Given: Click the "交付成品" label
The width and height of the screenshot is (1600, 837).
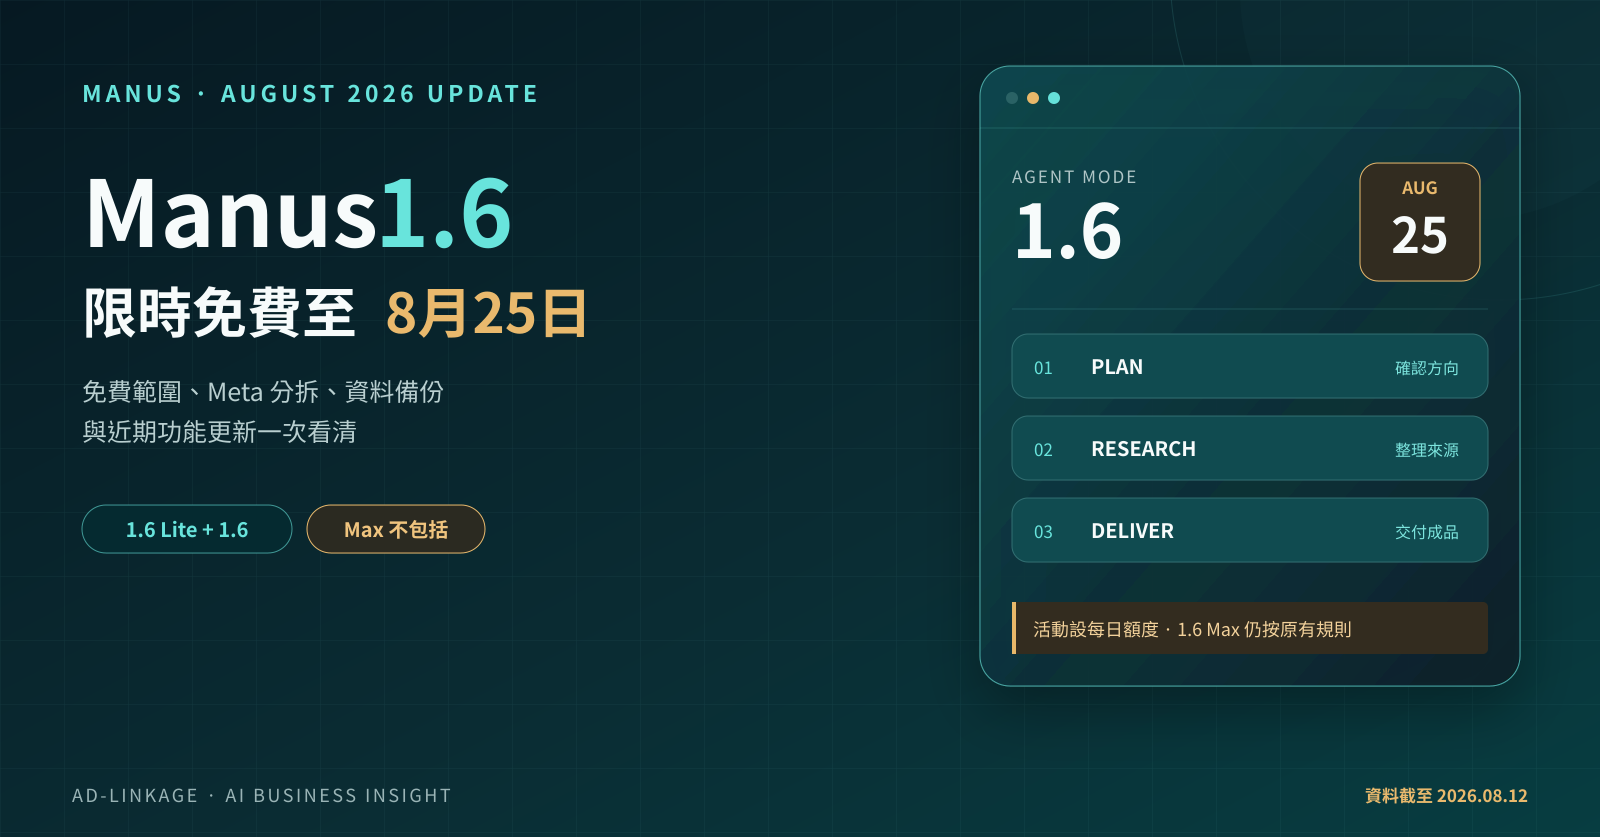Looking at the screenshot, I should pos(1427,532).
